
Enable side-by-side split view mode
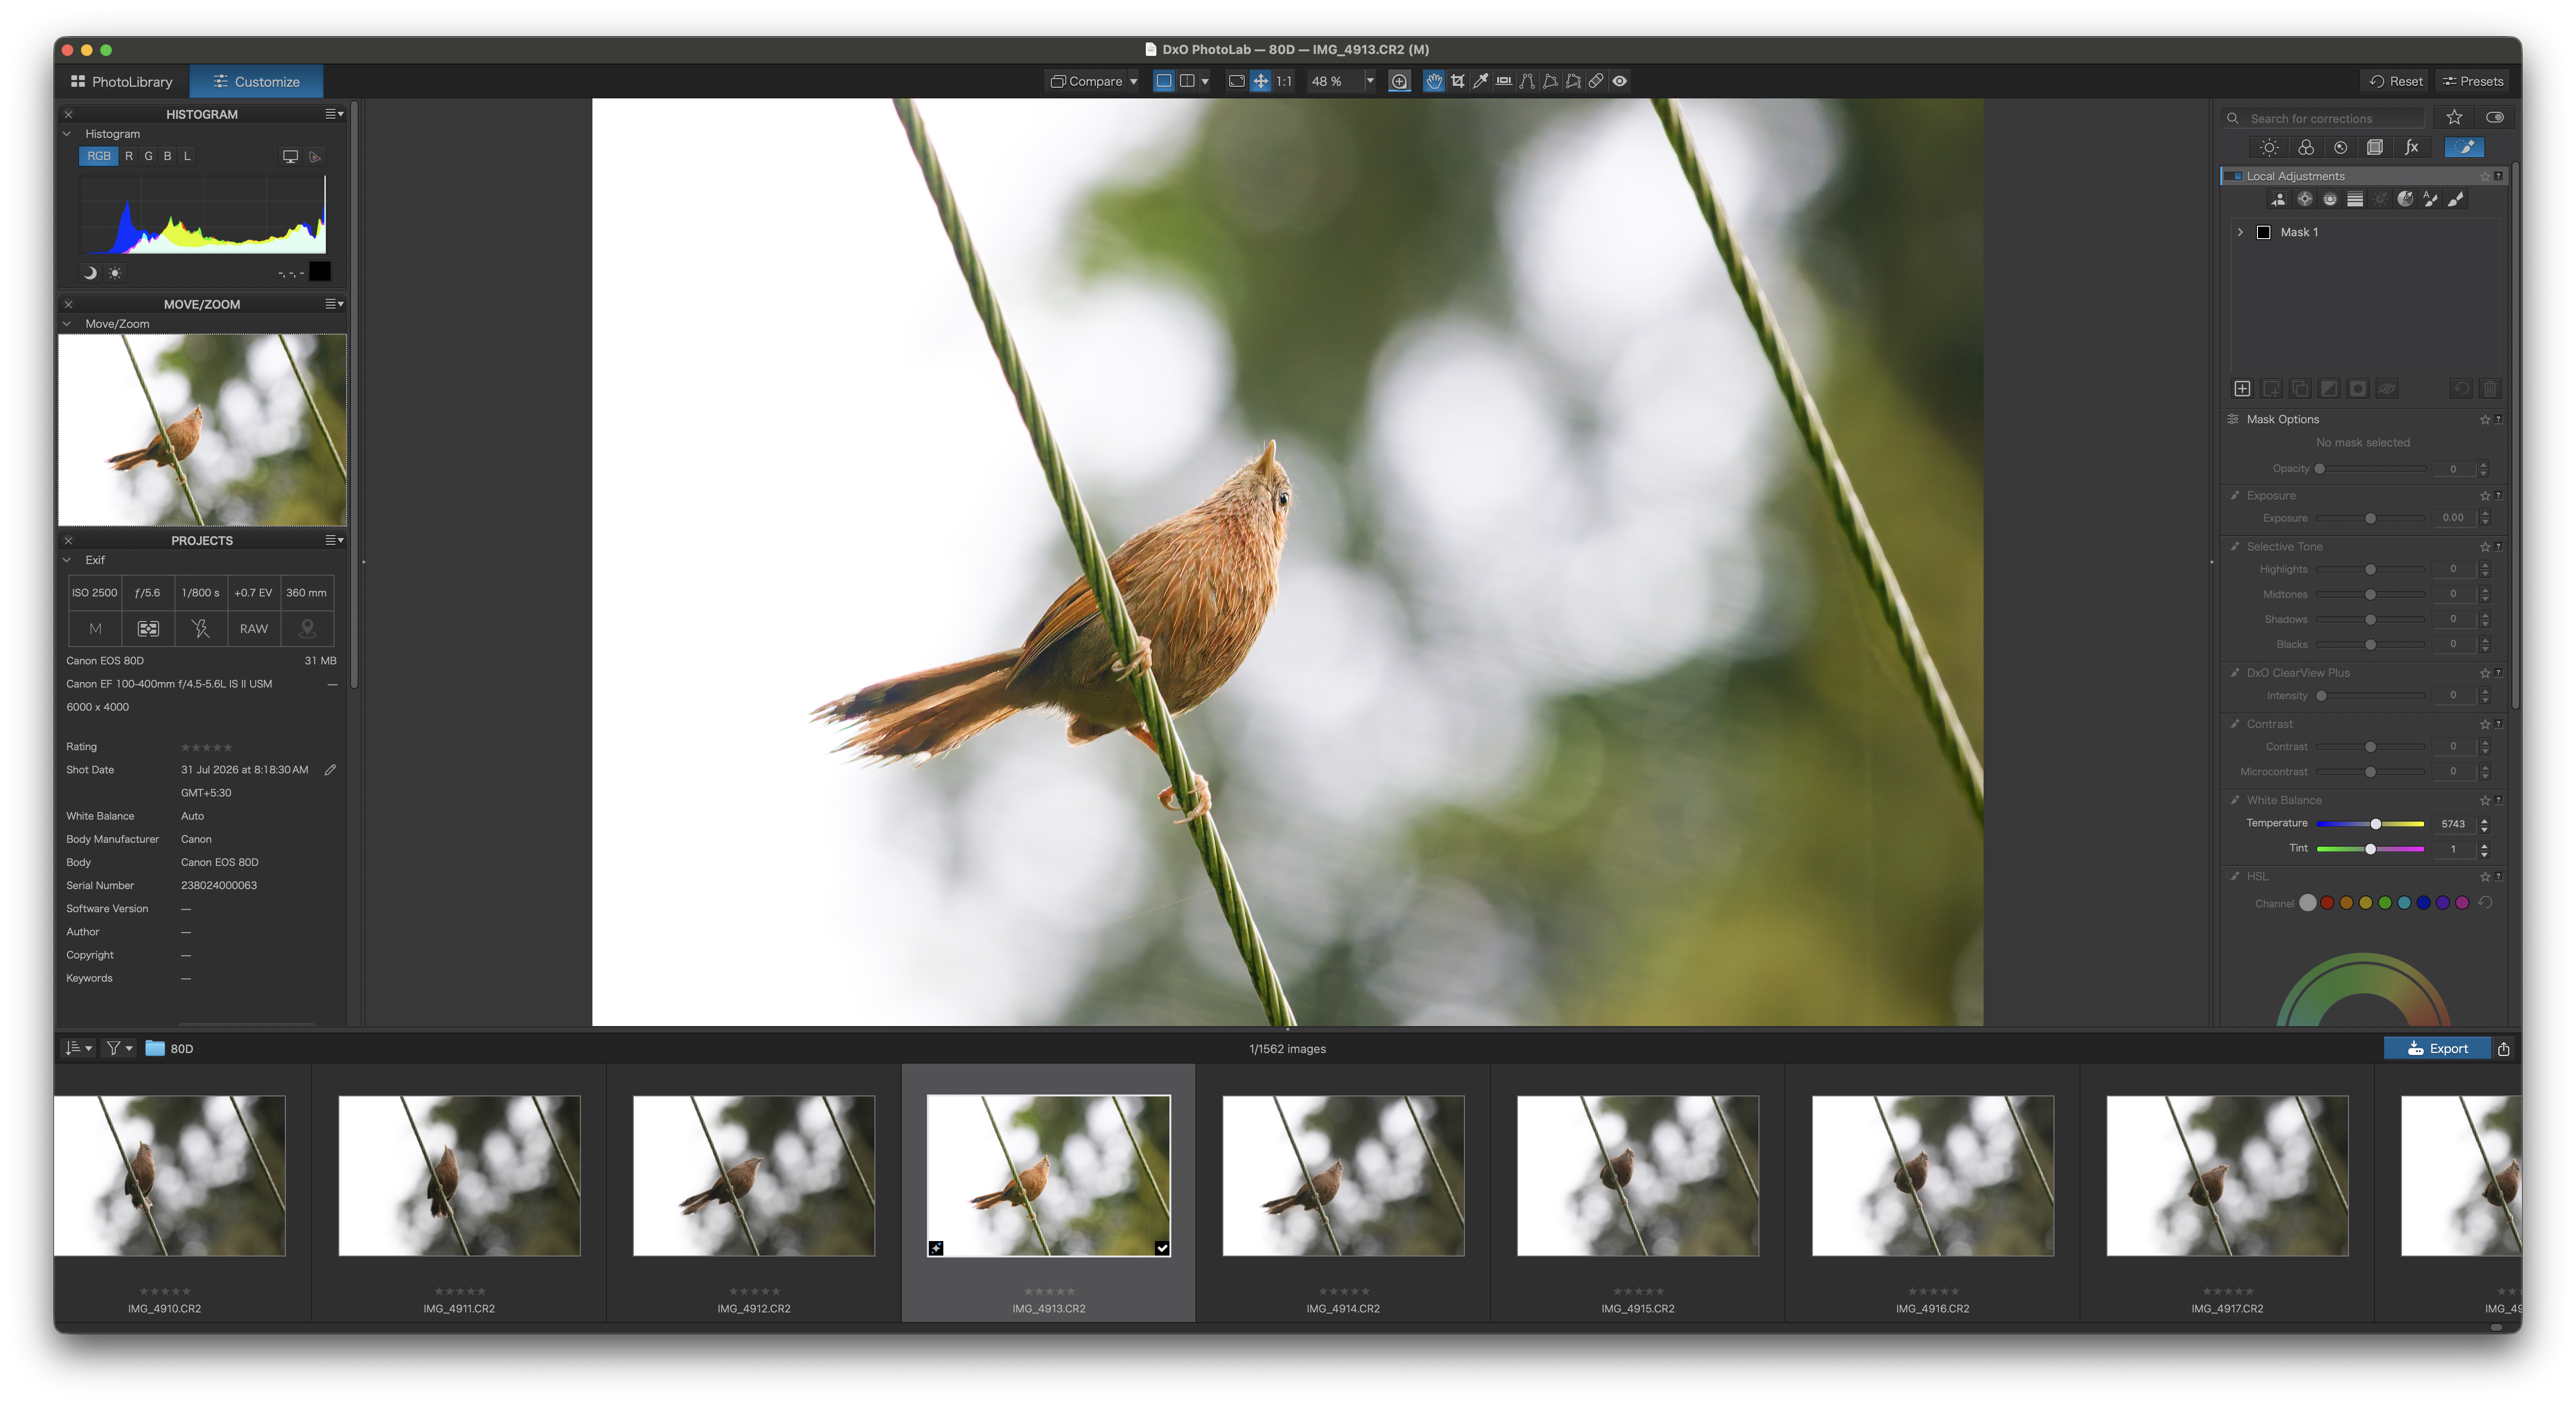(x=1186, y=81)
